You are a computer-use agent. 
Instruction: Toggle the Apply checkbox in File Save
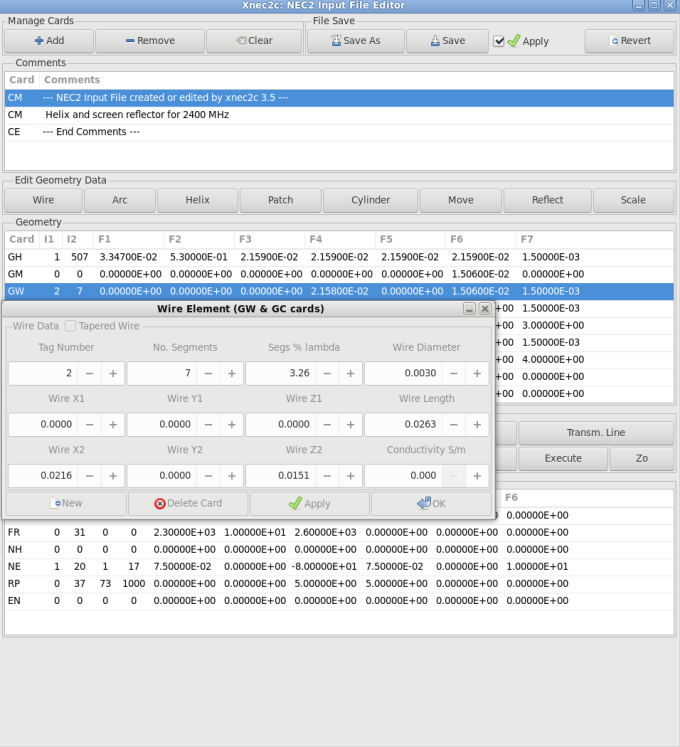pos(499,41)
